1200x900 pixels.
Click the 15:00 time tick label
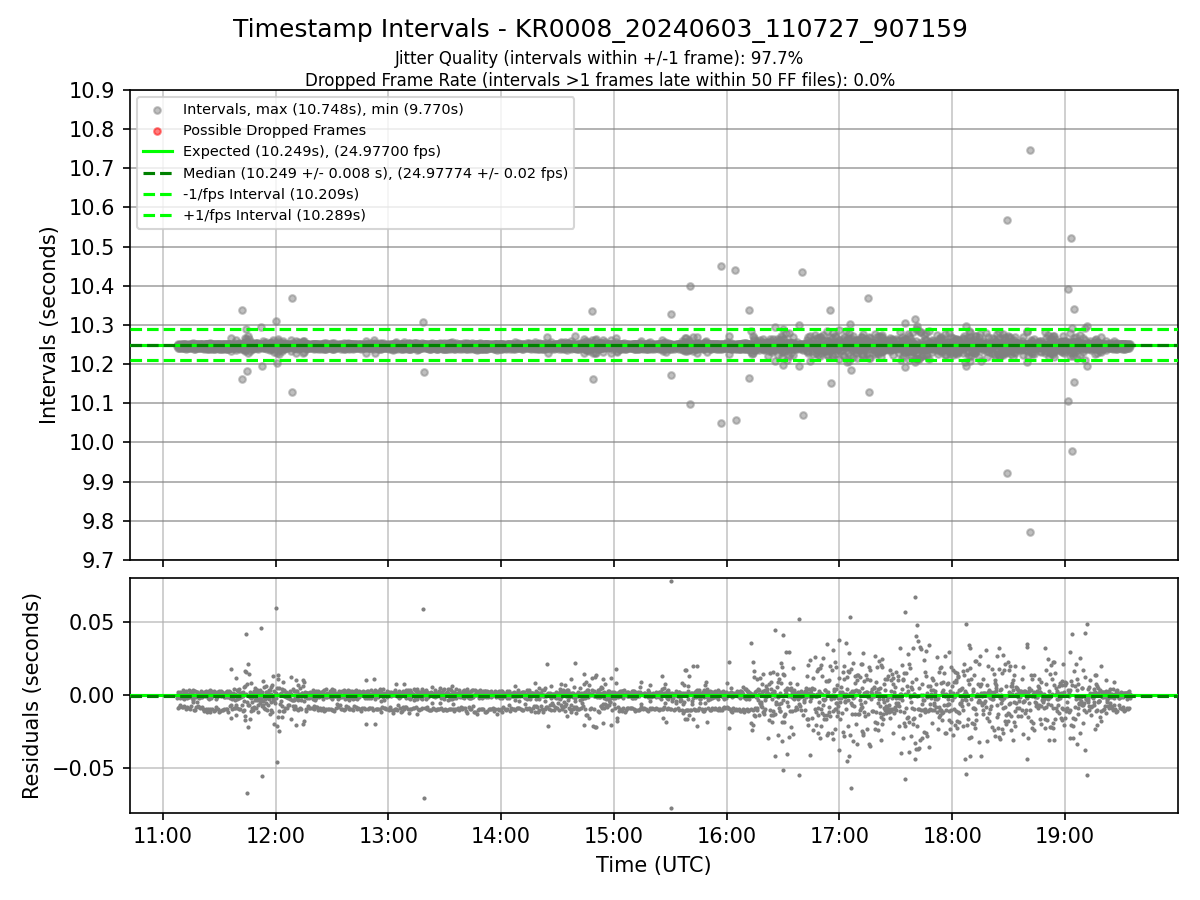point(614,835)
